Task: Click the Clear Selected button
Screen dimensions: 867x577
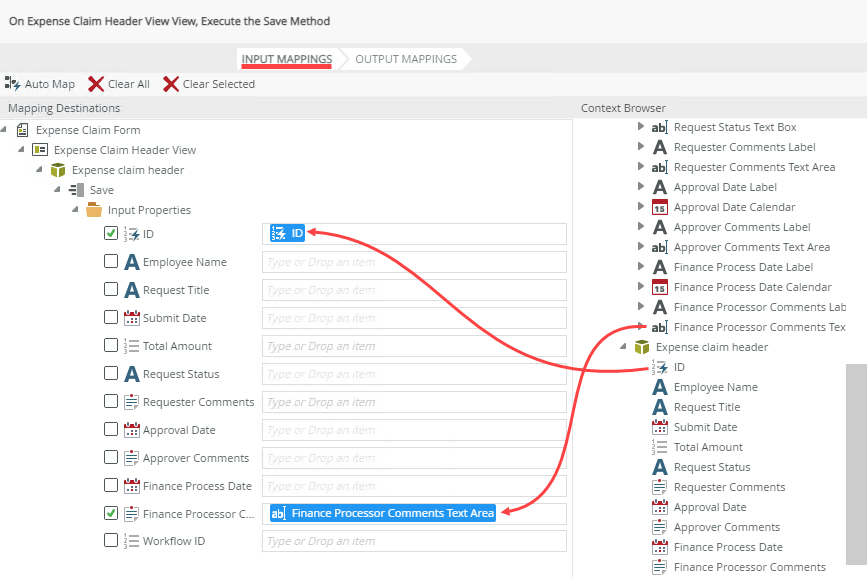Action: click(x=209, y=84)
